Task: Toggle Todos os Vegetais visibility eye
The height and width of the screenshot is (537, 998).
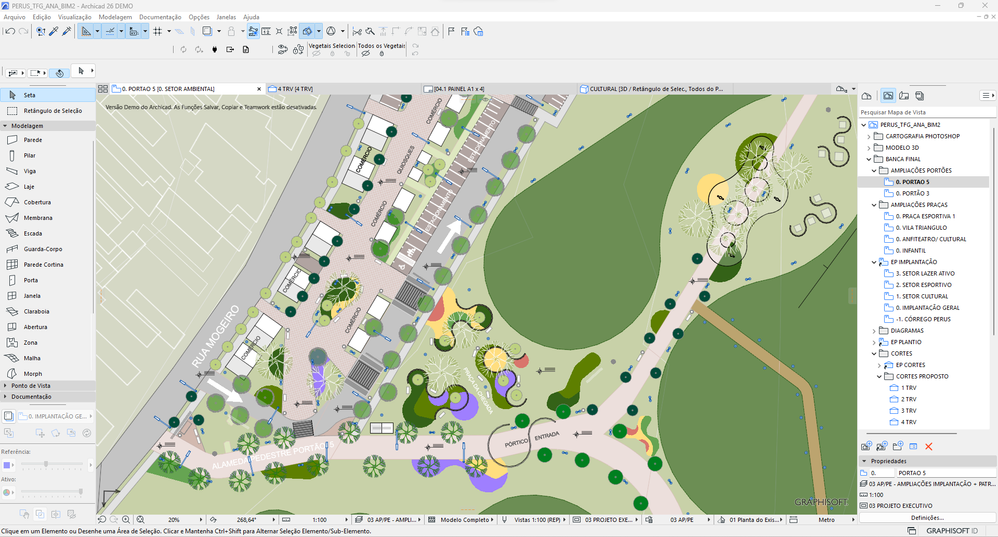Action: tap(365, 54)
